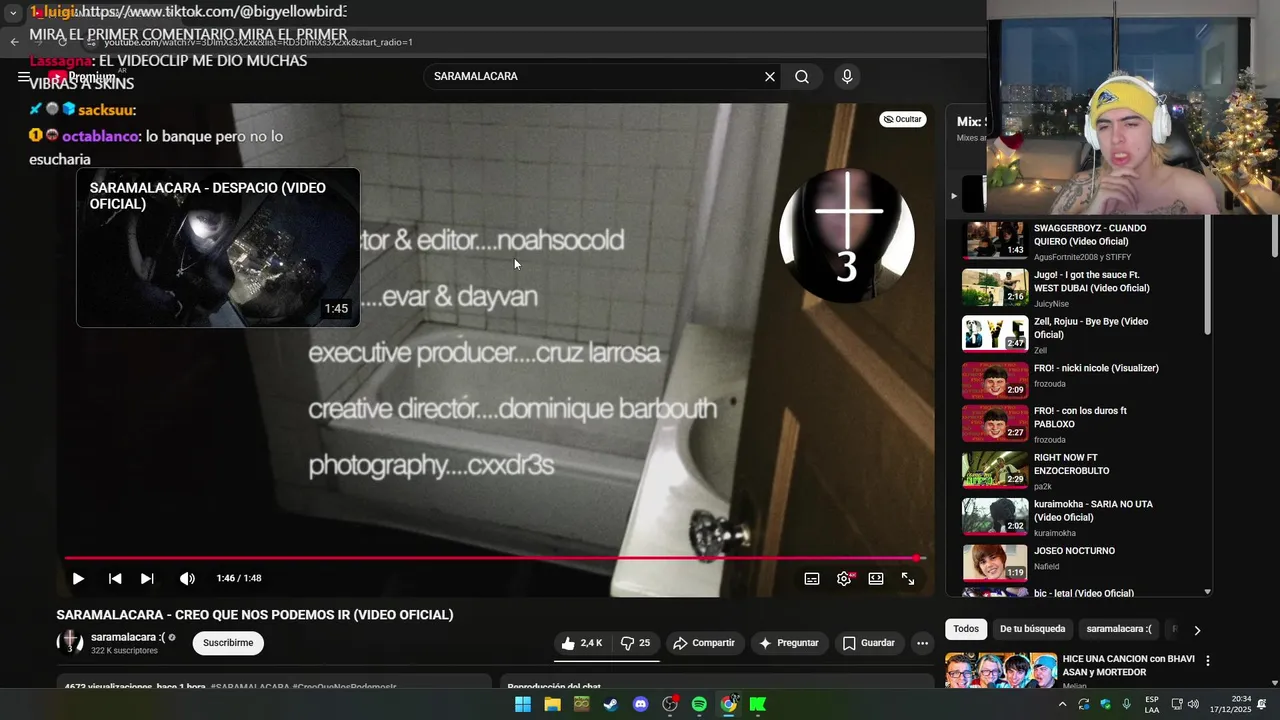The image size is (1280, 720).
Task: Switch to theater mode view
Action: pyautogui.click(x=876, y=578)
